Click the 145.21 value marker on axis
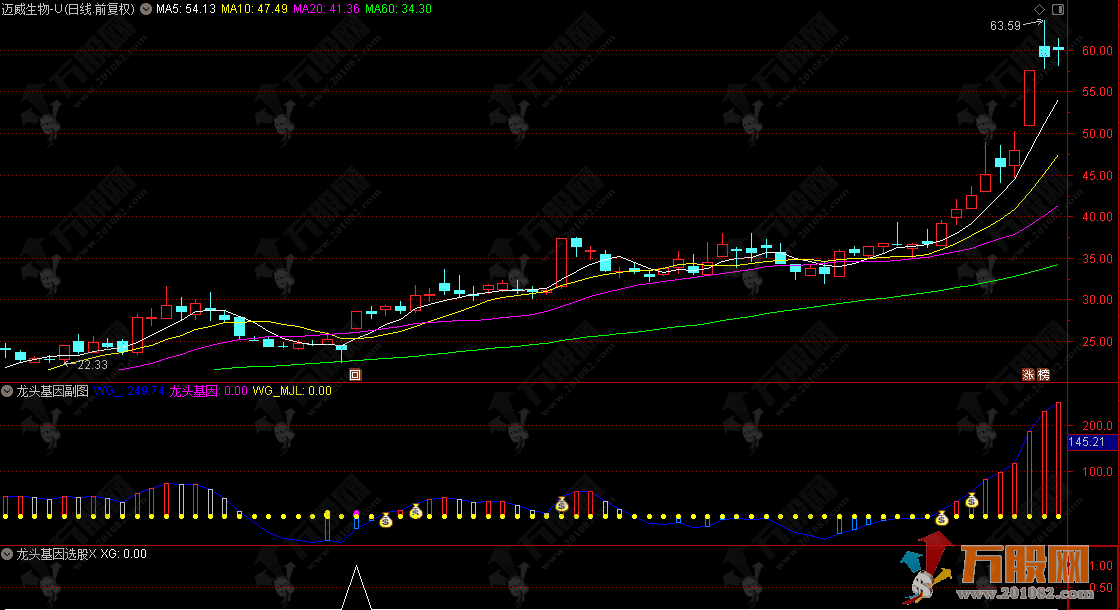The height and width of the screenshot is (610, 1120). coord(1086,442)
